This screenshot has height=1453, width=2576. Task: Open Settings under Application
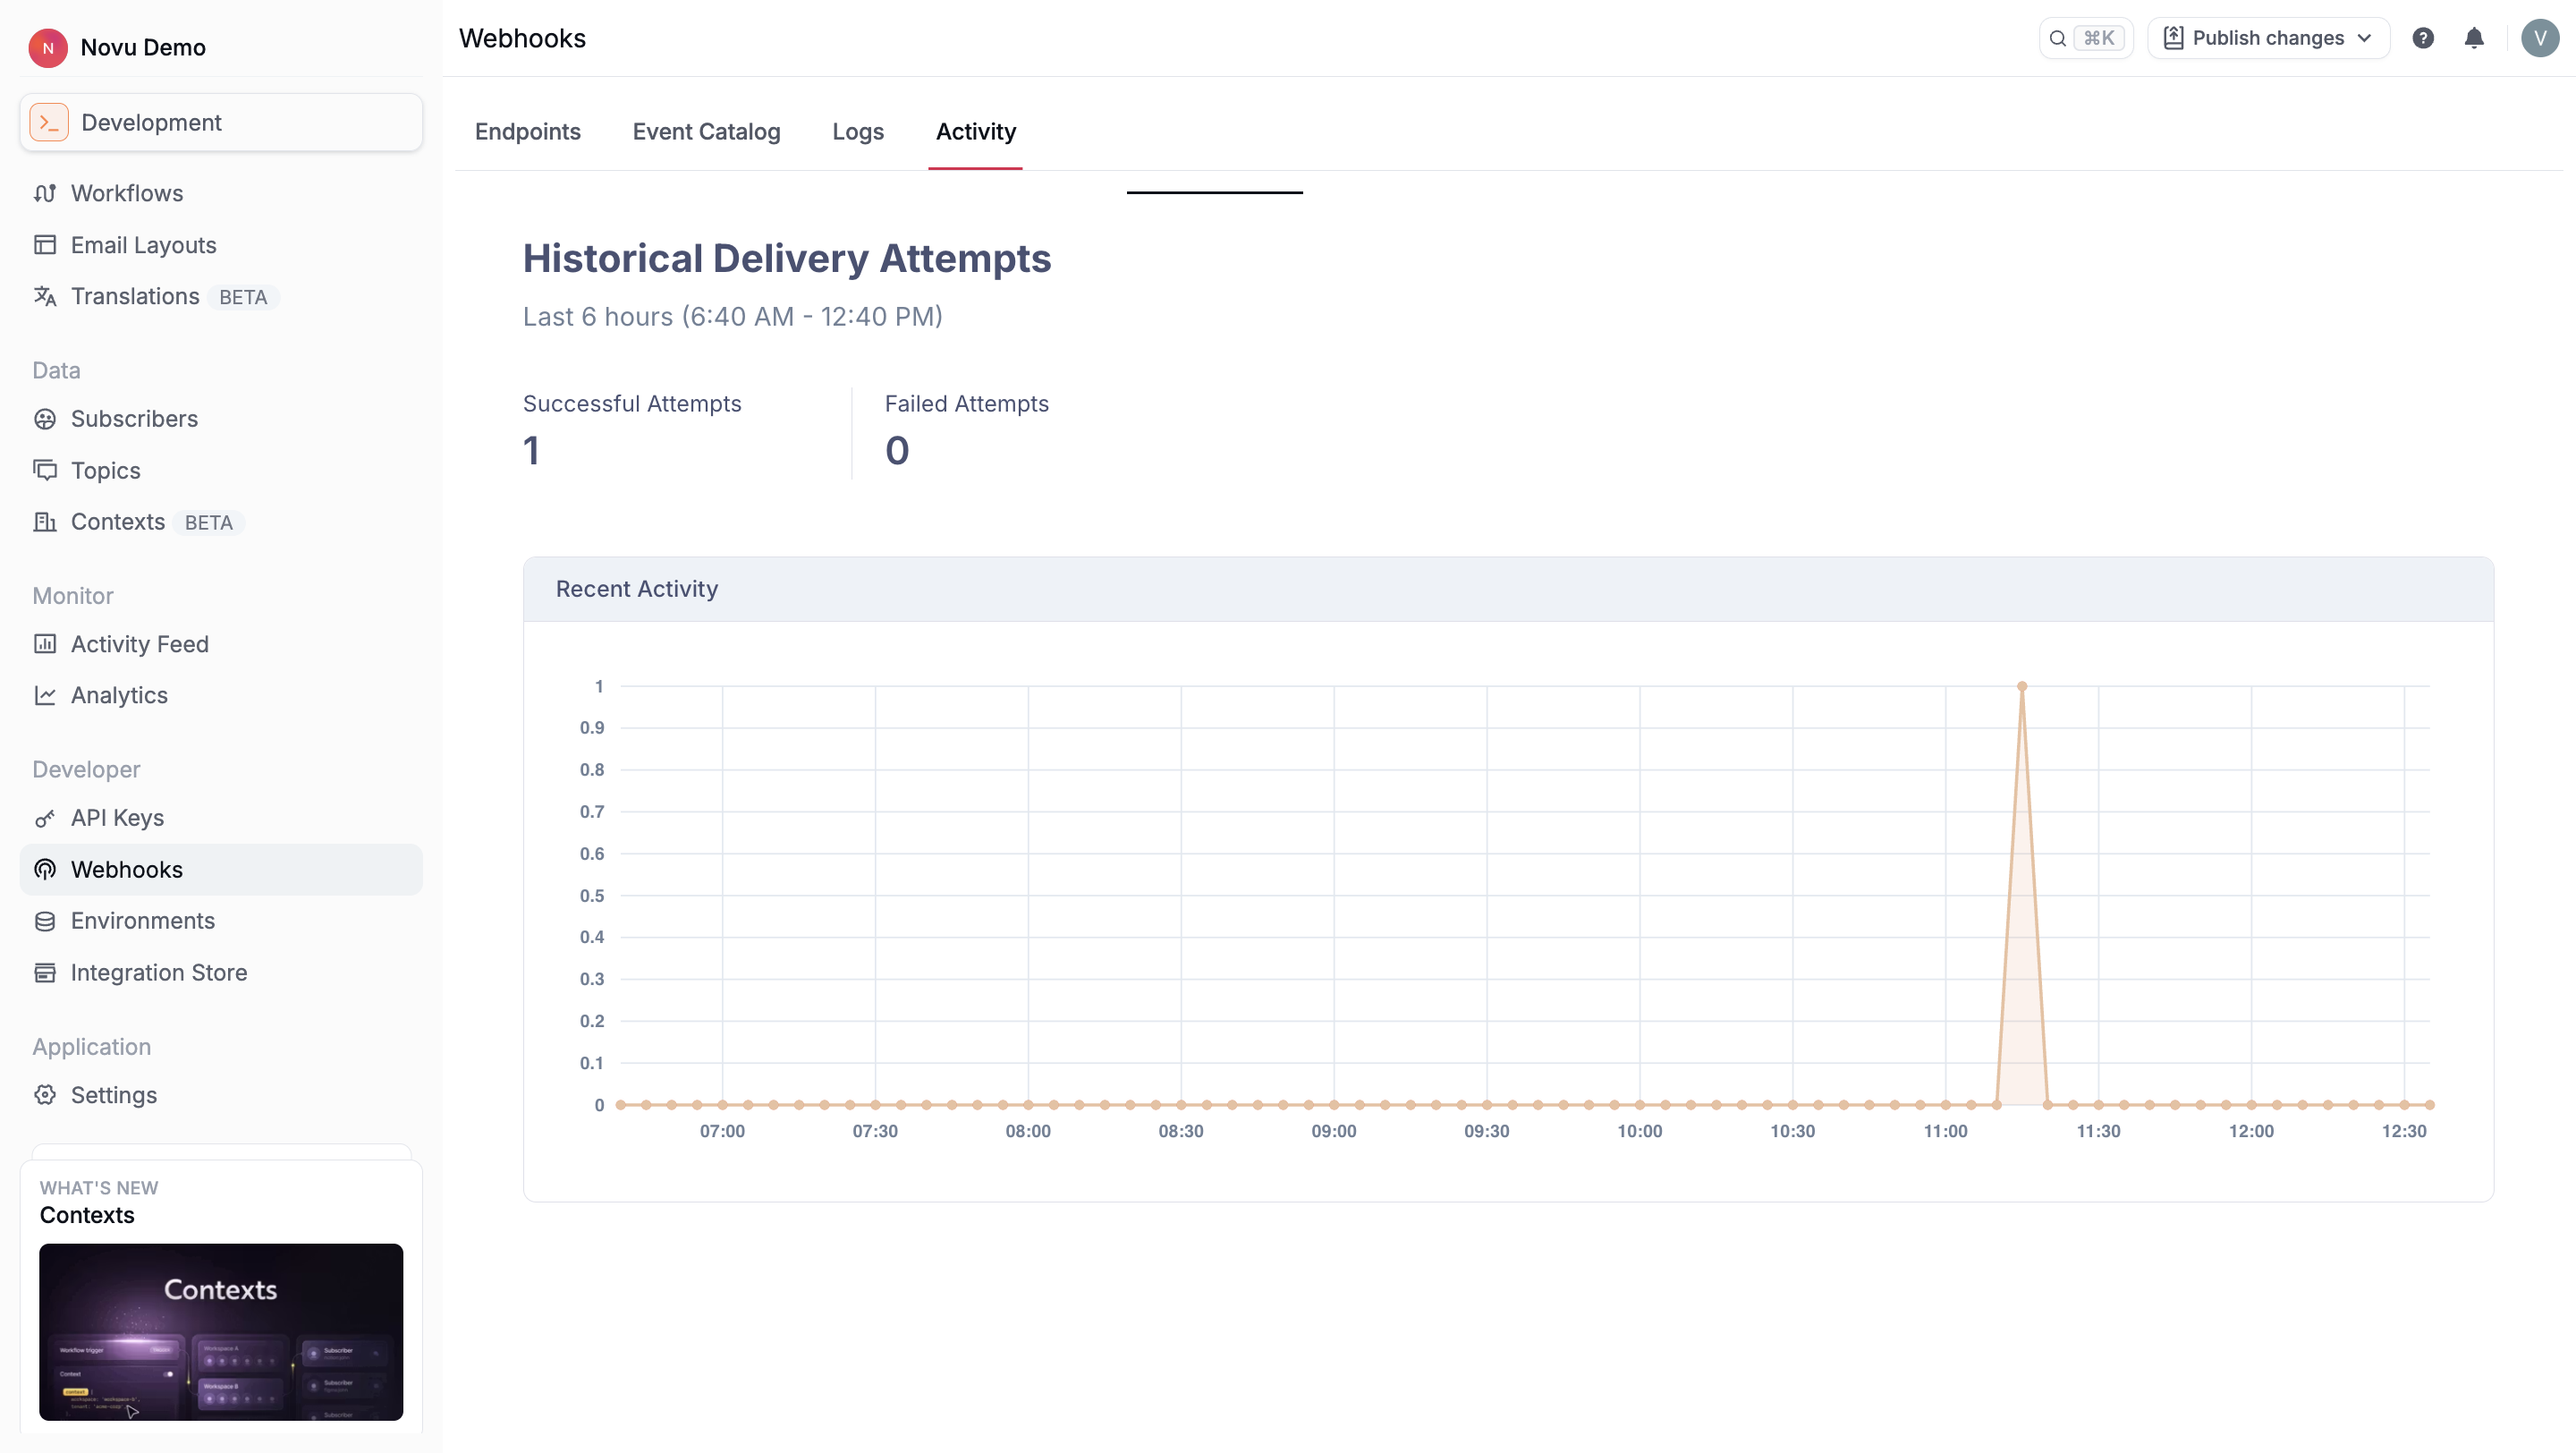pos(114,1095)
